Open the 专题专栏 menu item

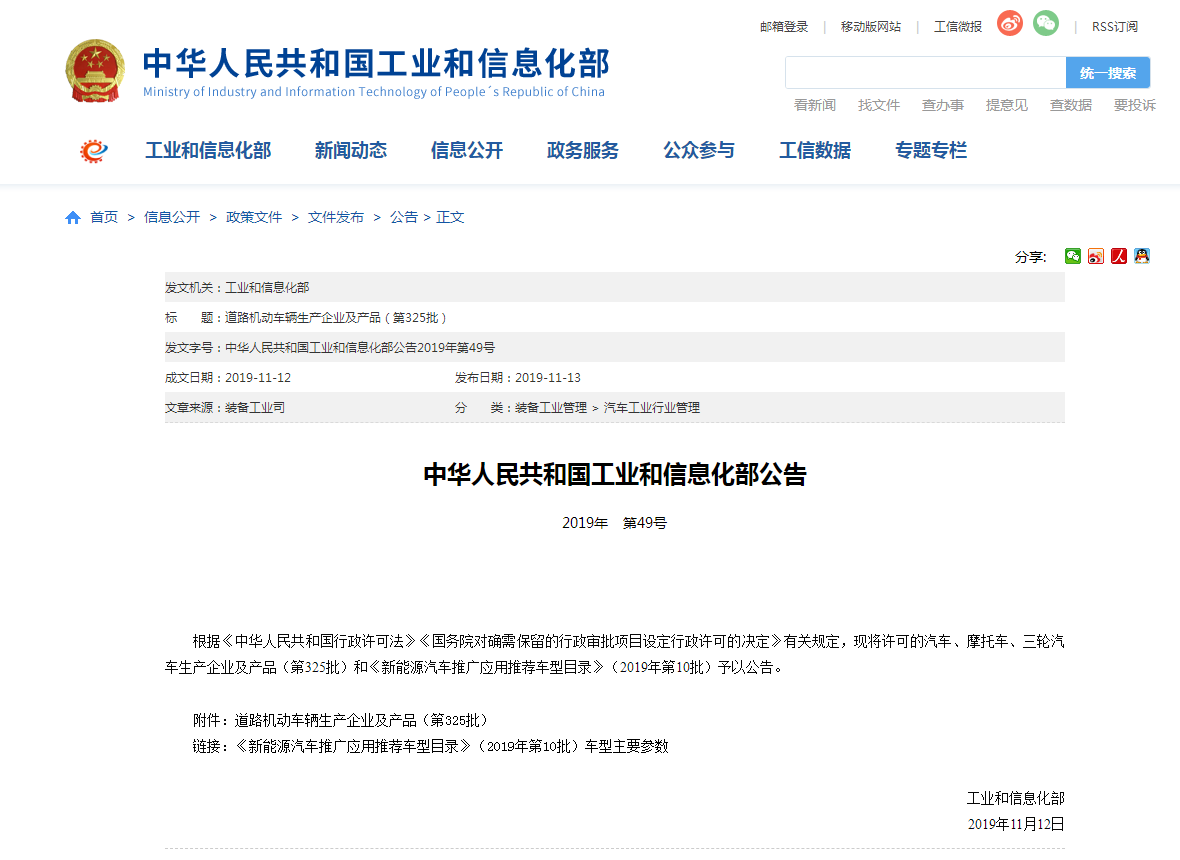point(930,150)
